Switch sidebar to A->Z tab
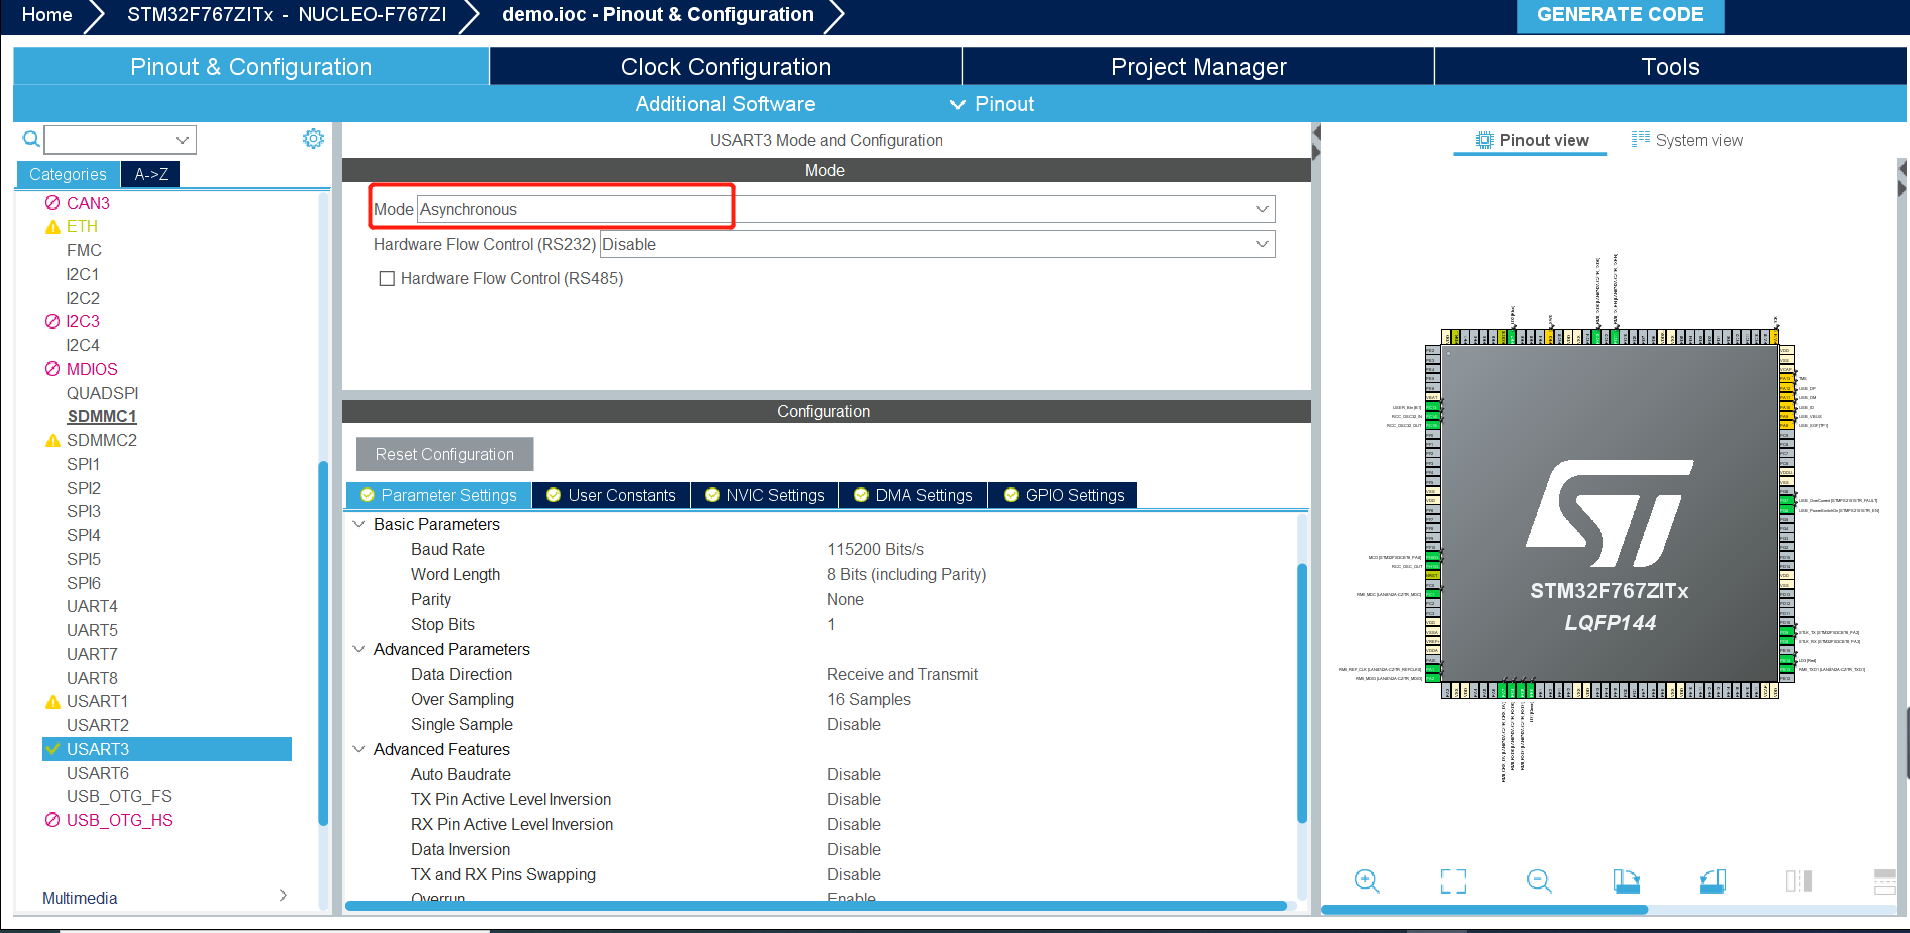1910x933 pixels. pos(151,174)
